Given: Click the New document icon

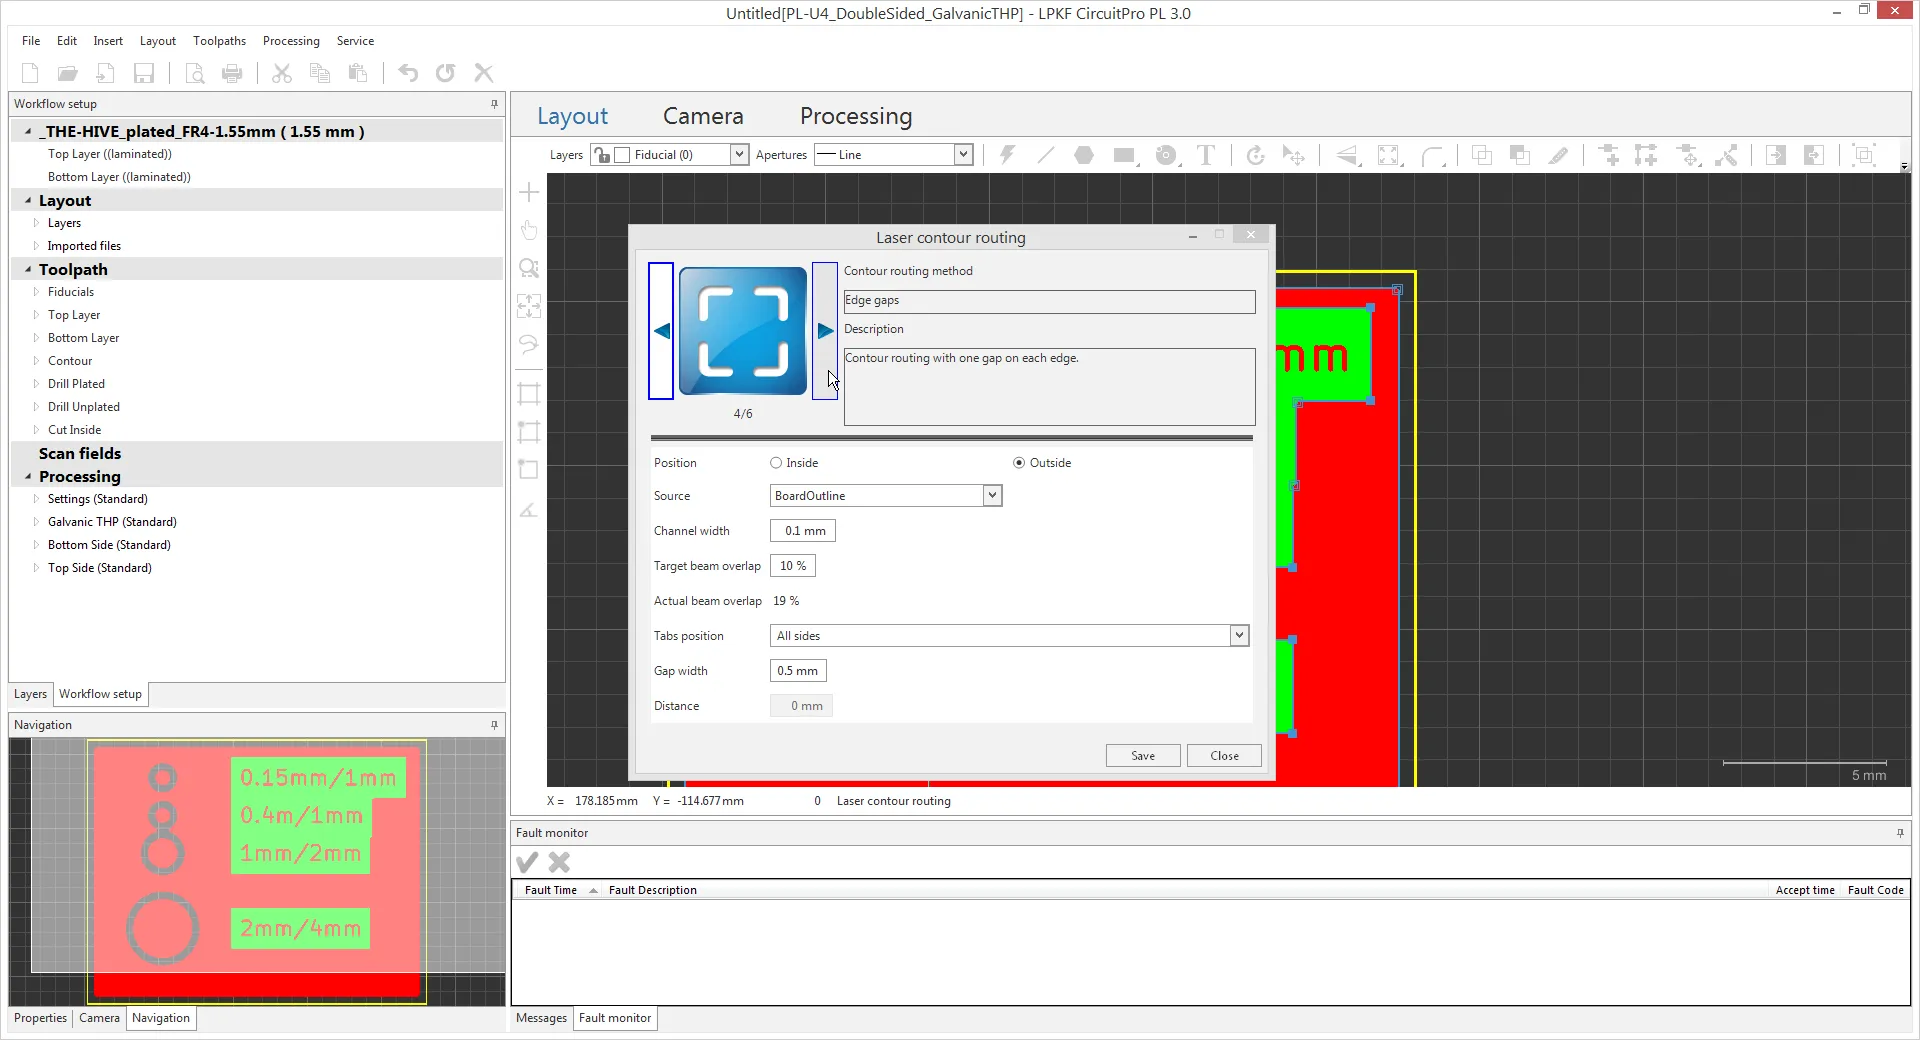Looking at the screenshot, I should click(x=30, y=73).
